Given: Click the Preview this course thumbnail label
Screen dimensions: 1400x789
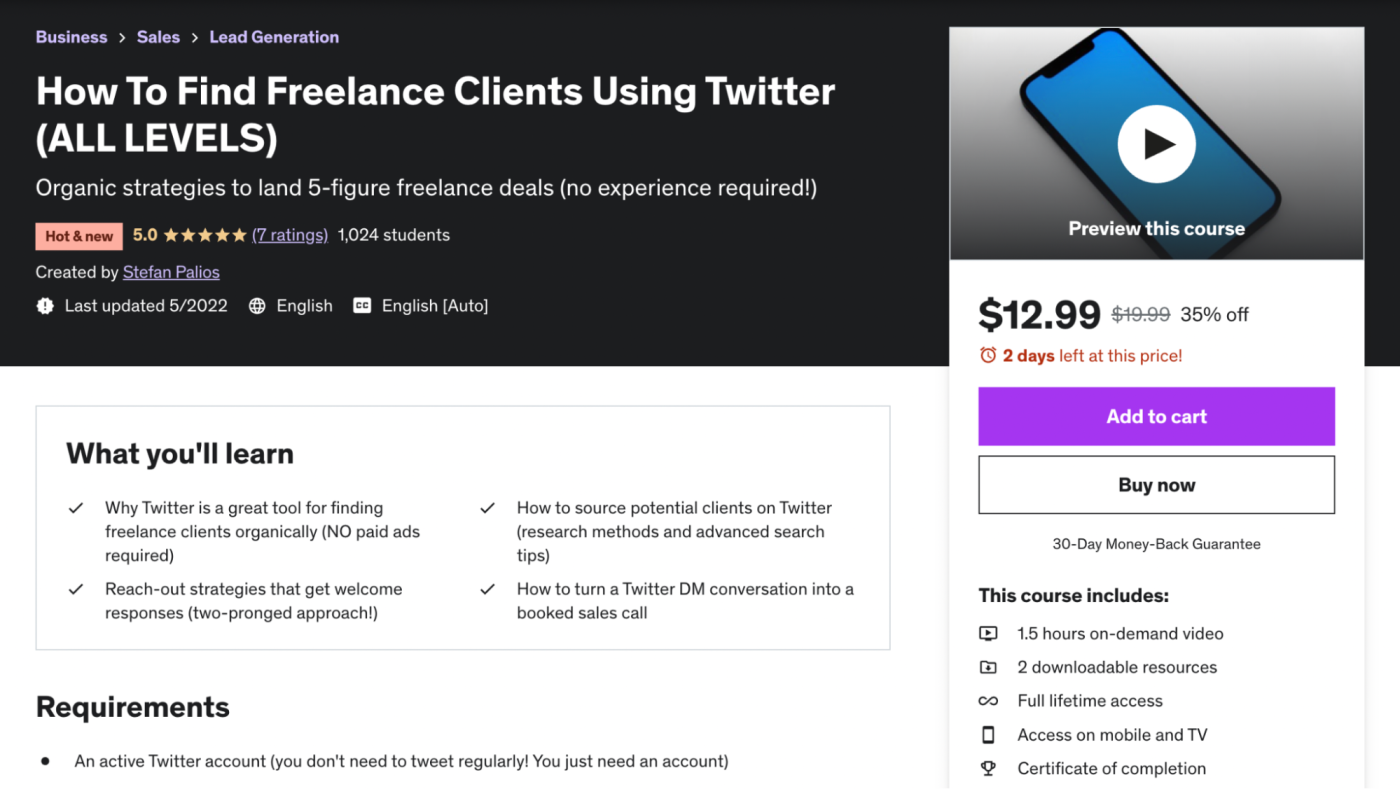Looking at the screenshot, I should [1156, 228].
